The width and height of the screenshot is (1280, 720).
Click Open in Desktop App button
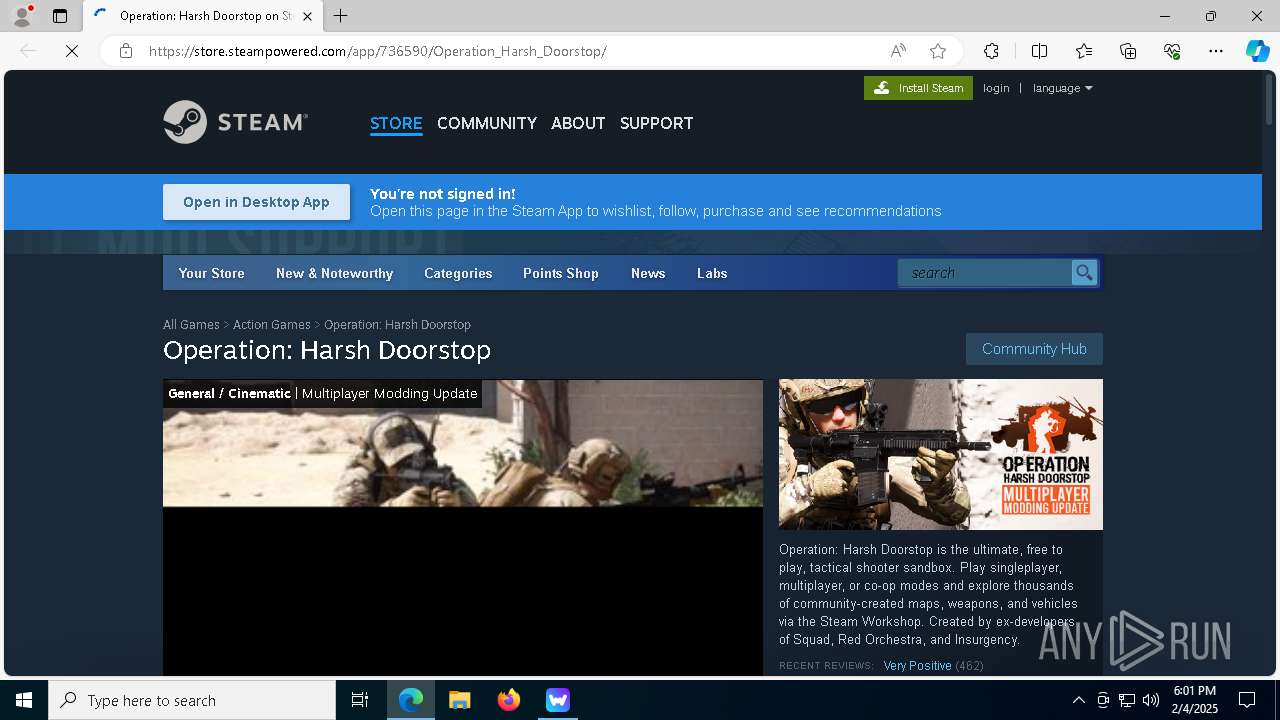tap(256, 202)
